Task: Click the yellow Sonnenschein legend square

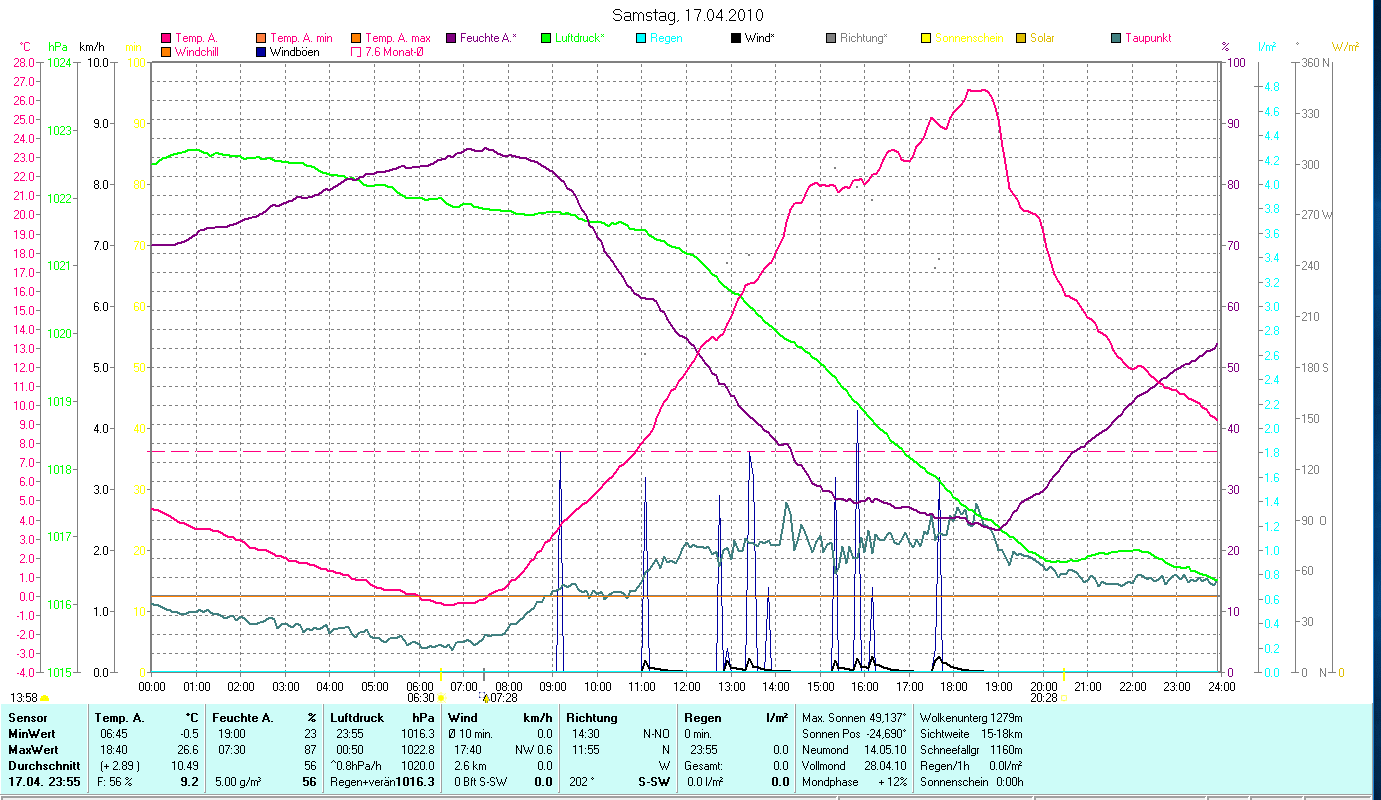Action: tap(925, 38)
